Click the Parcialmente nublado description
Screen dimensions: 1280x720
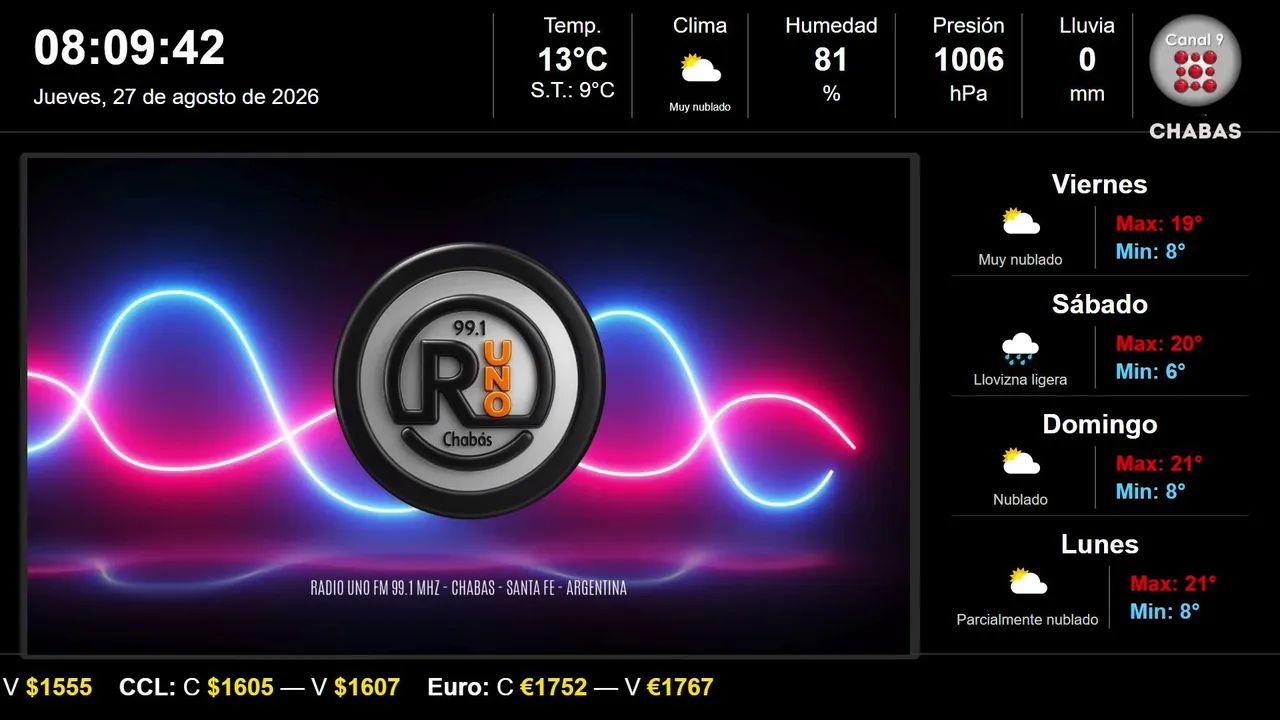[1027, 620]
